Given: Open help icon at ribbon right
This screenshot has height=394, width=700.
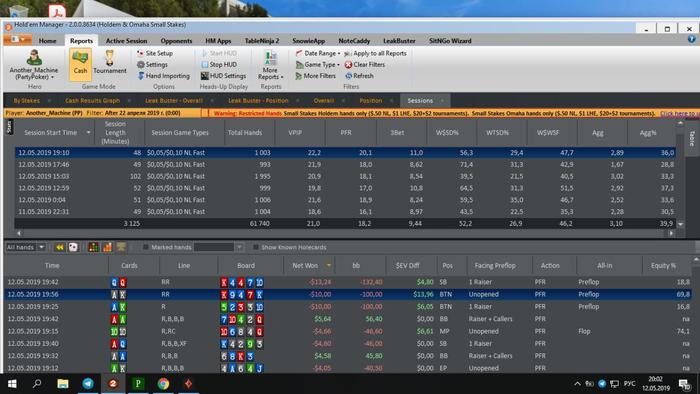Looking at the screenshot, I should tap(691, 39).
